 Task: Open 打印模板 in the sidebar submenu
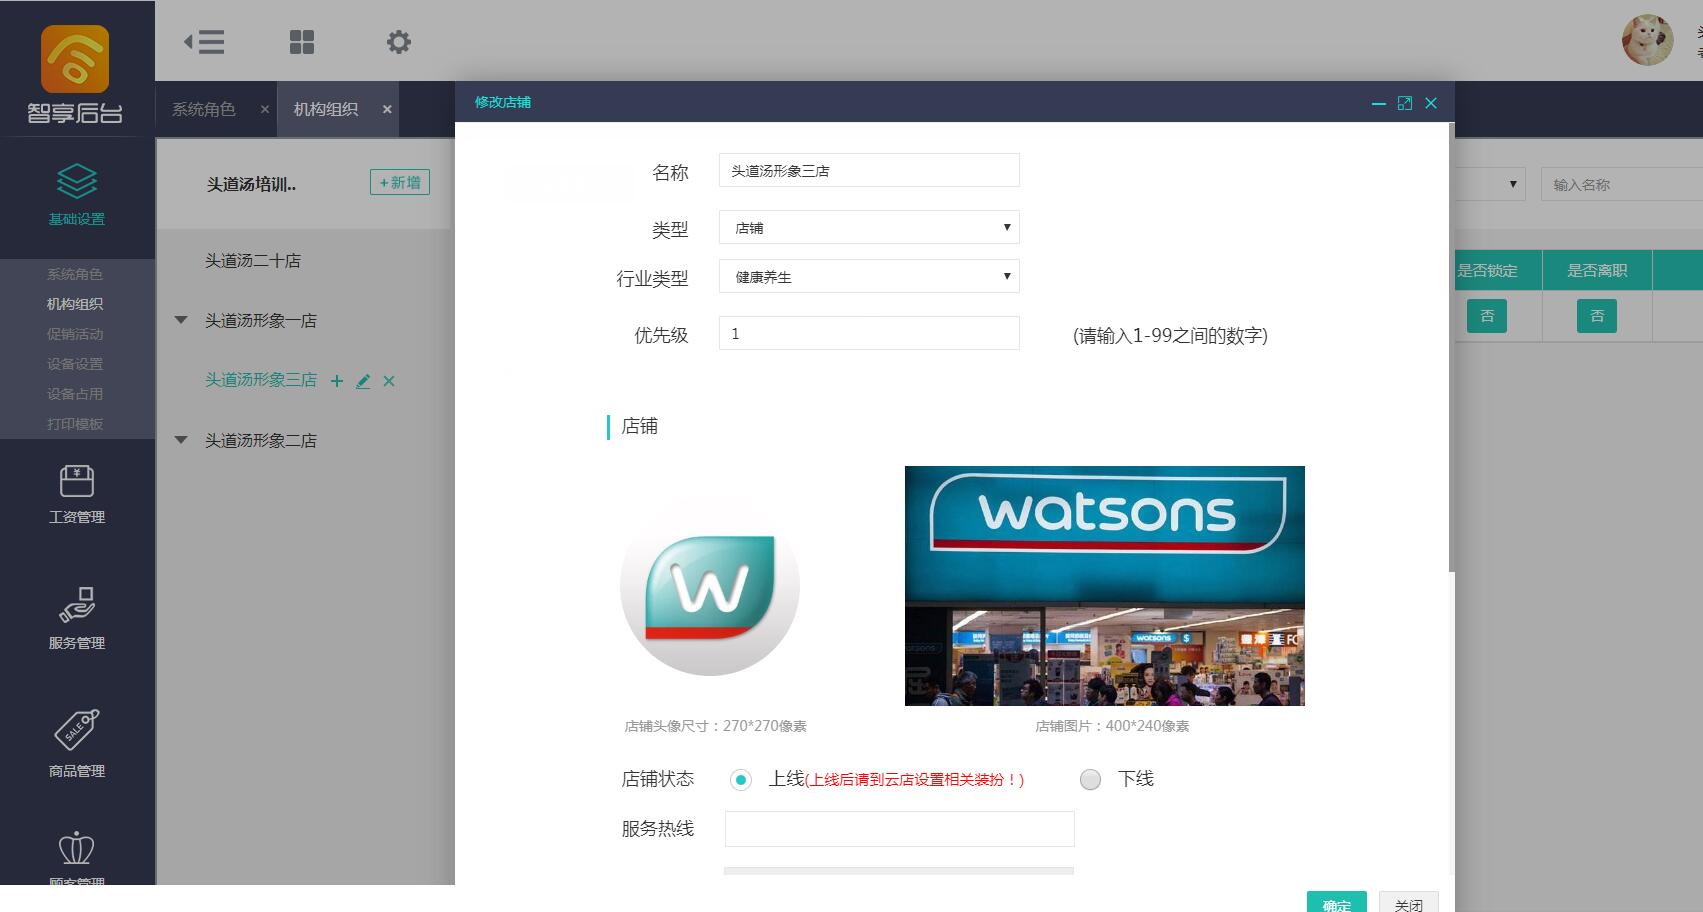(x=75, y=424)
